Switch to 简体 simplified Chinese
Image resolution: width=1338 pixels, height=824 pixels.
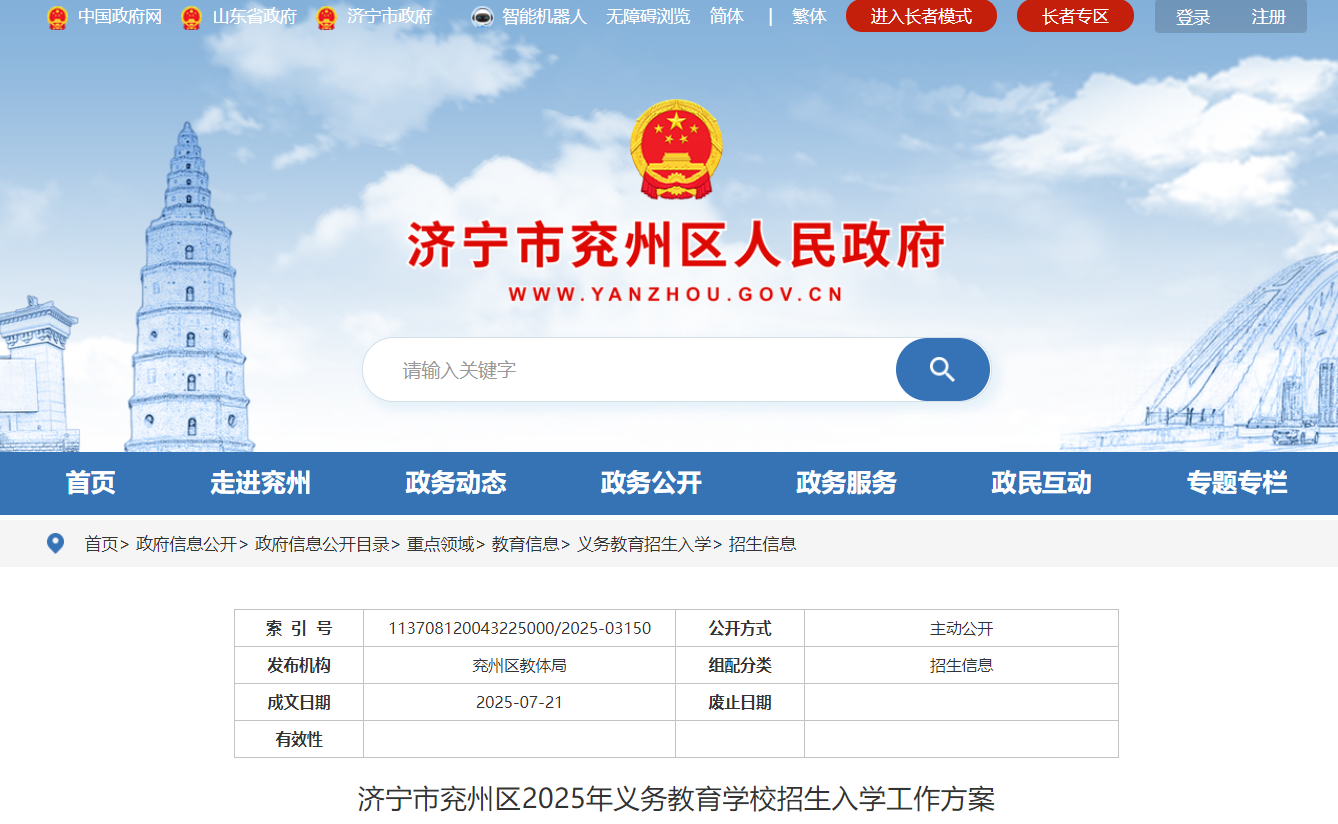point(726,17)
